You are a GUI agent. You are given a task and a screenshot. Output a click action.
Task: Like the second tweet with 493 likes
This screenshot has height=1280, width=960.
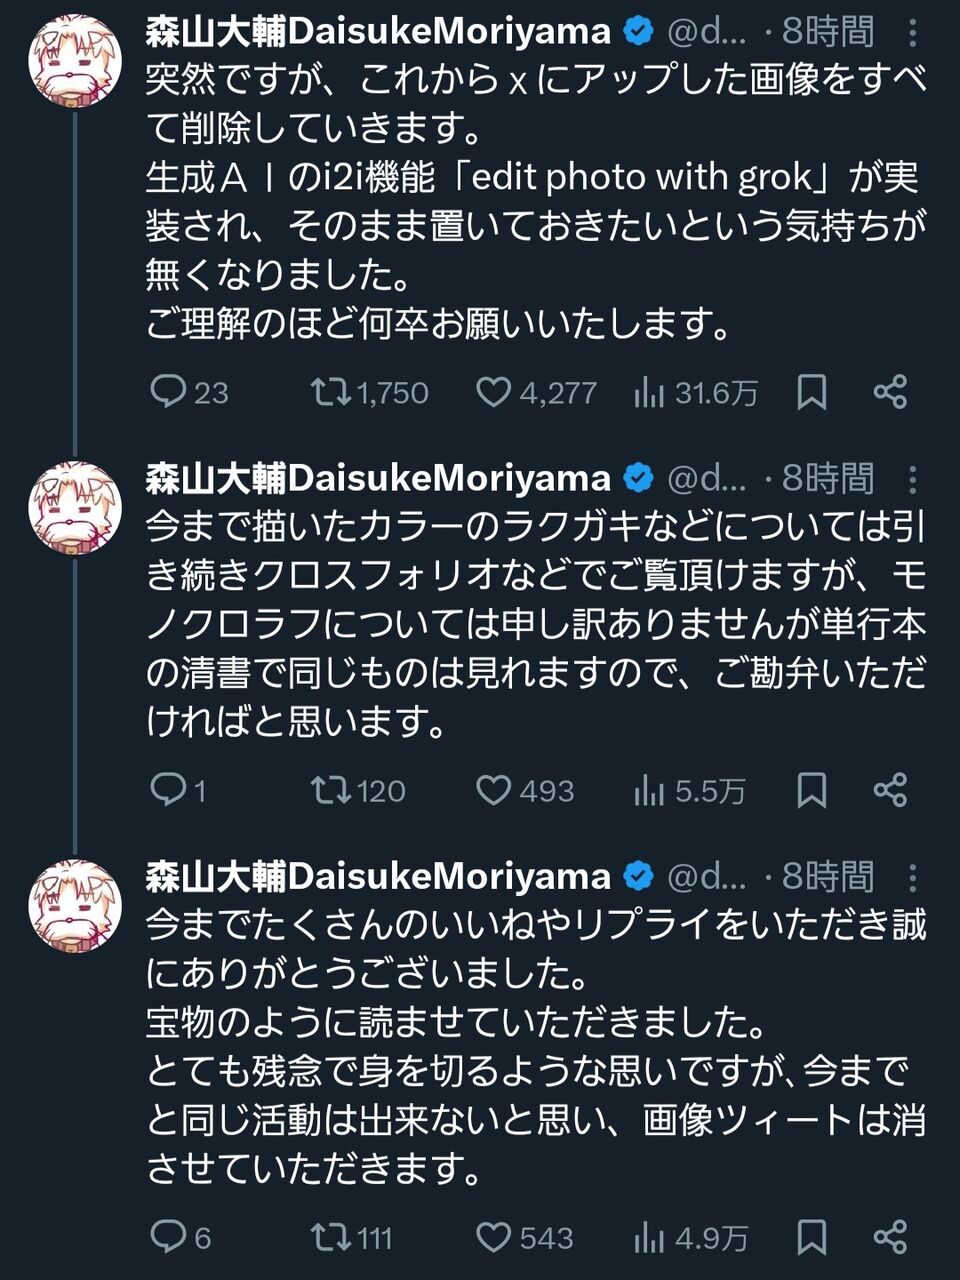tap(493, 790)
